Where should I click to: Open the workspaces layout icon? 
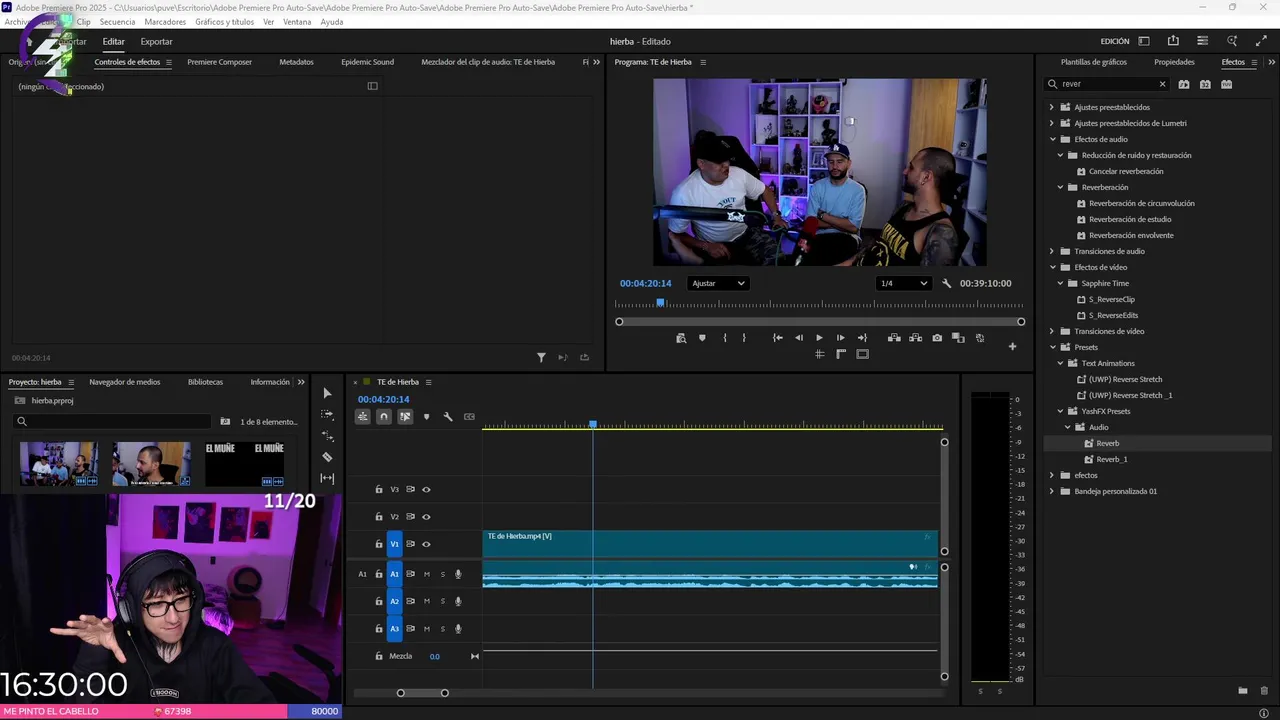pos(1144,41)
